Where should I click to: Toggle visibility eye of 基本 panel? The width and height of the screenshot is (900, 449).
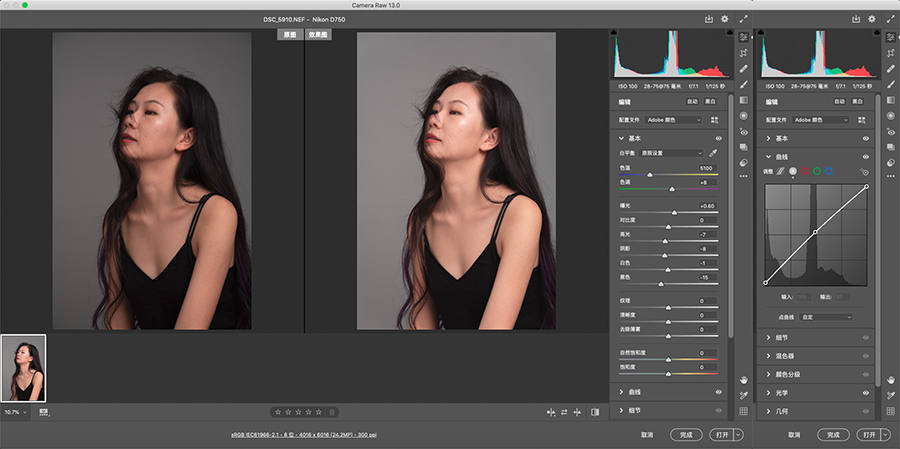click(x=718, y=138)
